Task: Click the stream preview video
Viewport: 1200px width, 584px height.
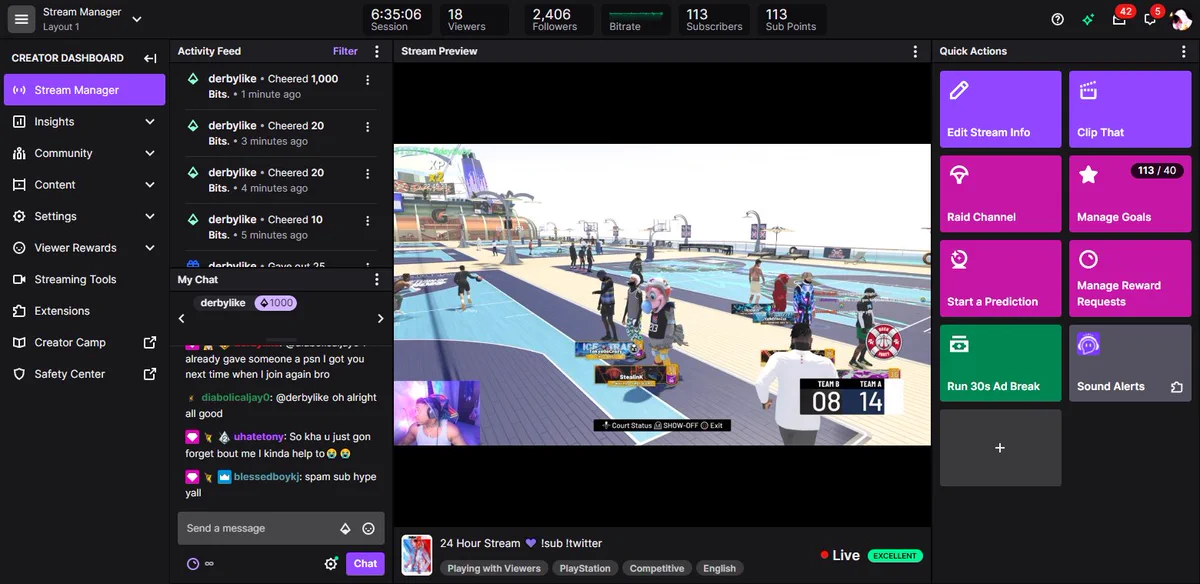Action: (x=662, y=295)
